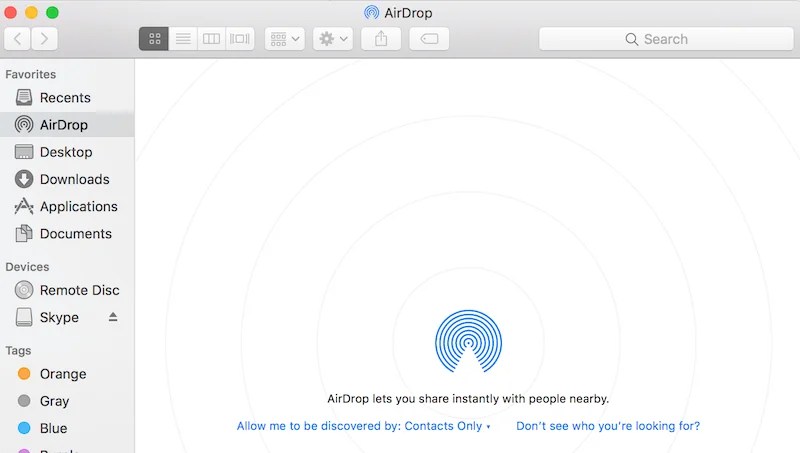Go back with the left arrow button
This screenshot has width=800, height=453.
click(17, 39)
